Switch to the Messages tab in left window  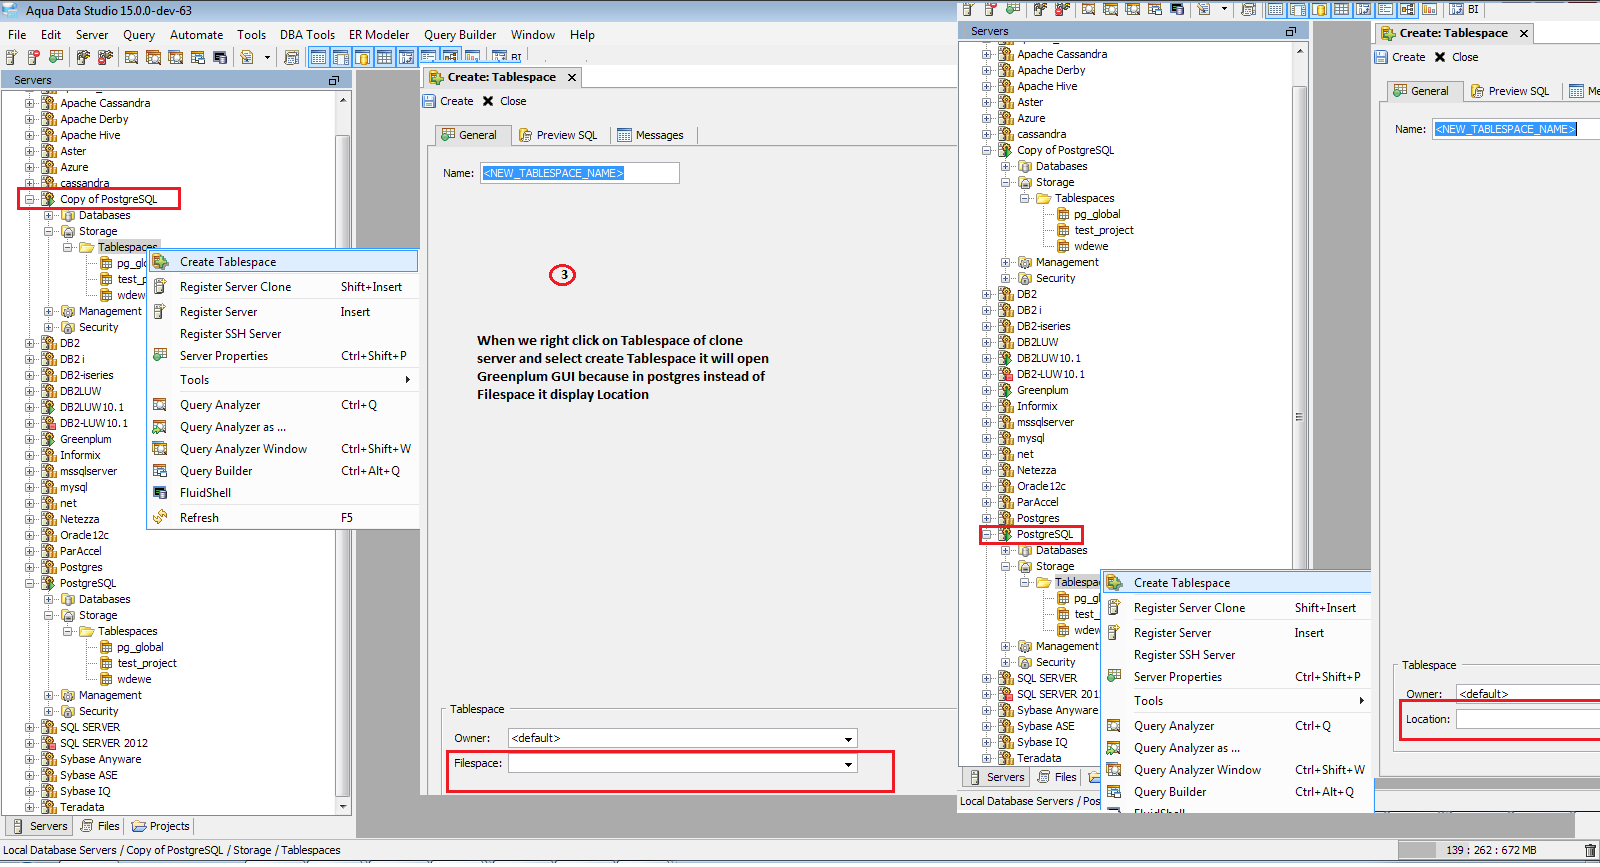(x=651, y=135)
